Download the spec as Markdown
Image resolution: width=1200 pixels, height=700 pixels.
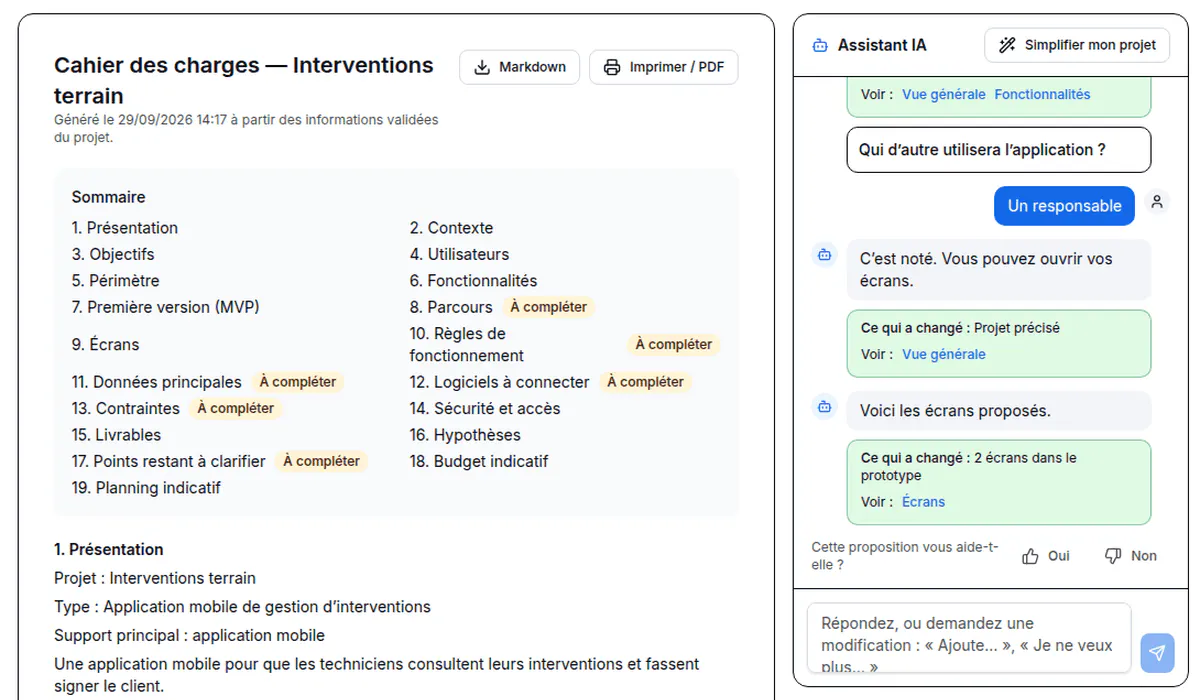(x=519, y=67)
